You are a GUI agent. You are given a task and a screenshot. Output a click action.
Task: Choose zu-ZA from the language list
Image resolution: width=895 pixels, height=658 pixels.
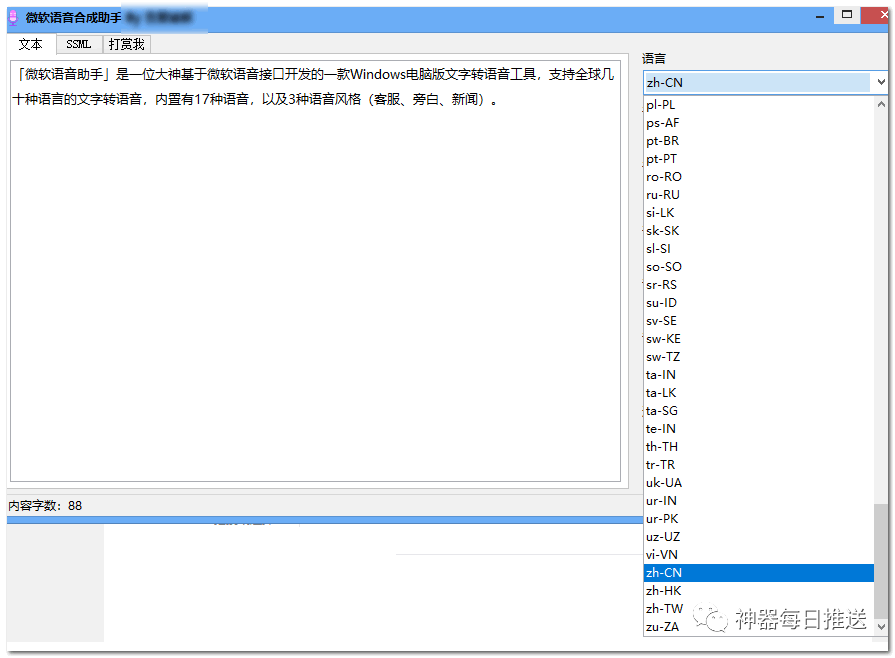pos(759,627)
